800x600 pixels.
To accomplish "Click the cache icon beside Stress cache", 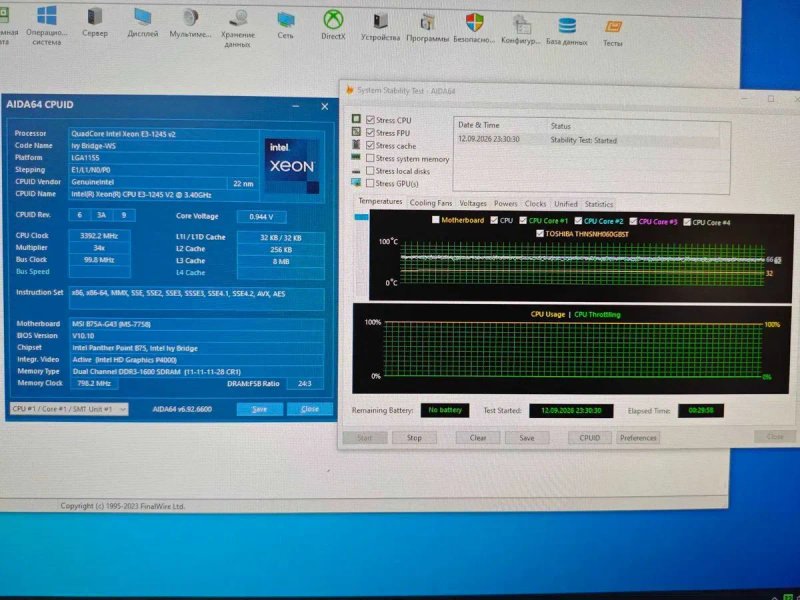I will [x=356, y=144].
